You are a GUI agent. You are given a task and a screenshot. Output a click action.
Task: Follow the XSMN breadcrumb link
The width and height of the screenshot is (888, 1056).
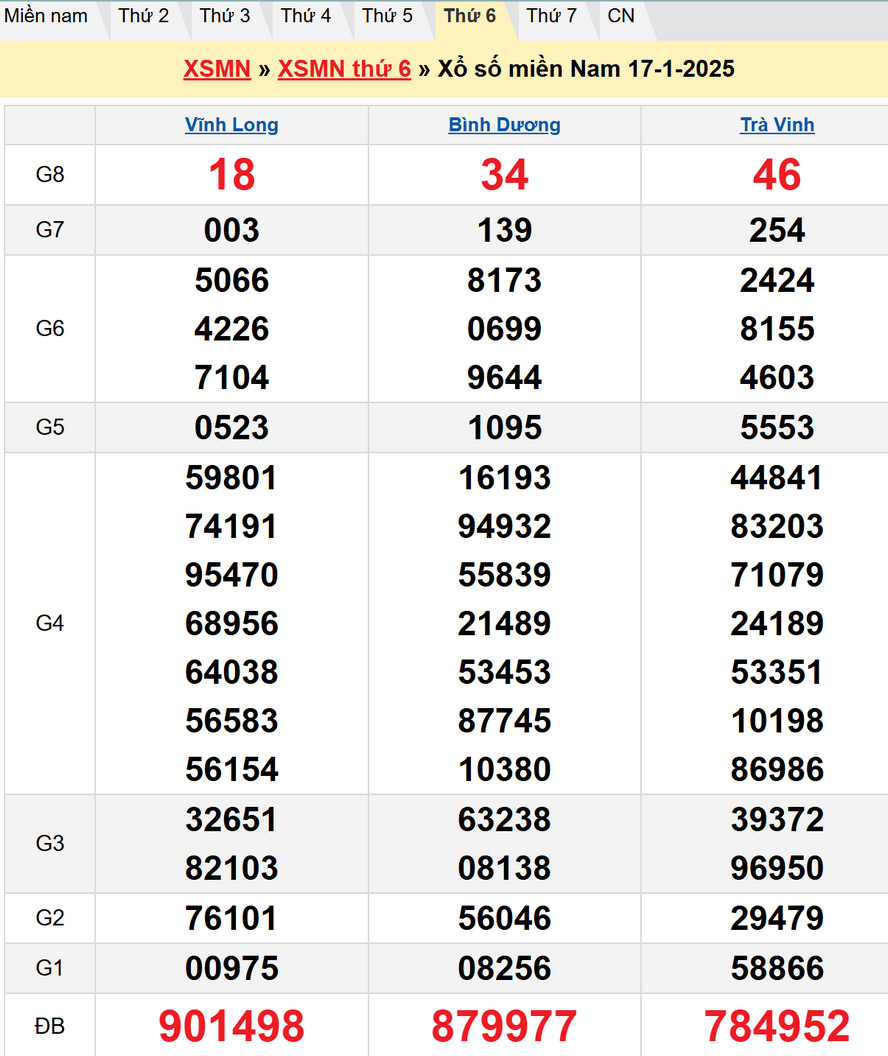tap(217, 69)
